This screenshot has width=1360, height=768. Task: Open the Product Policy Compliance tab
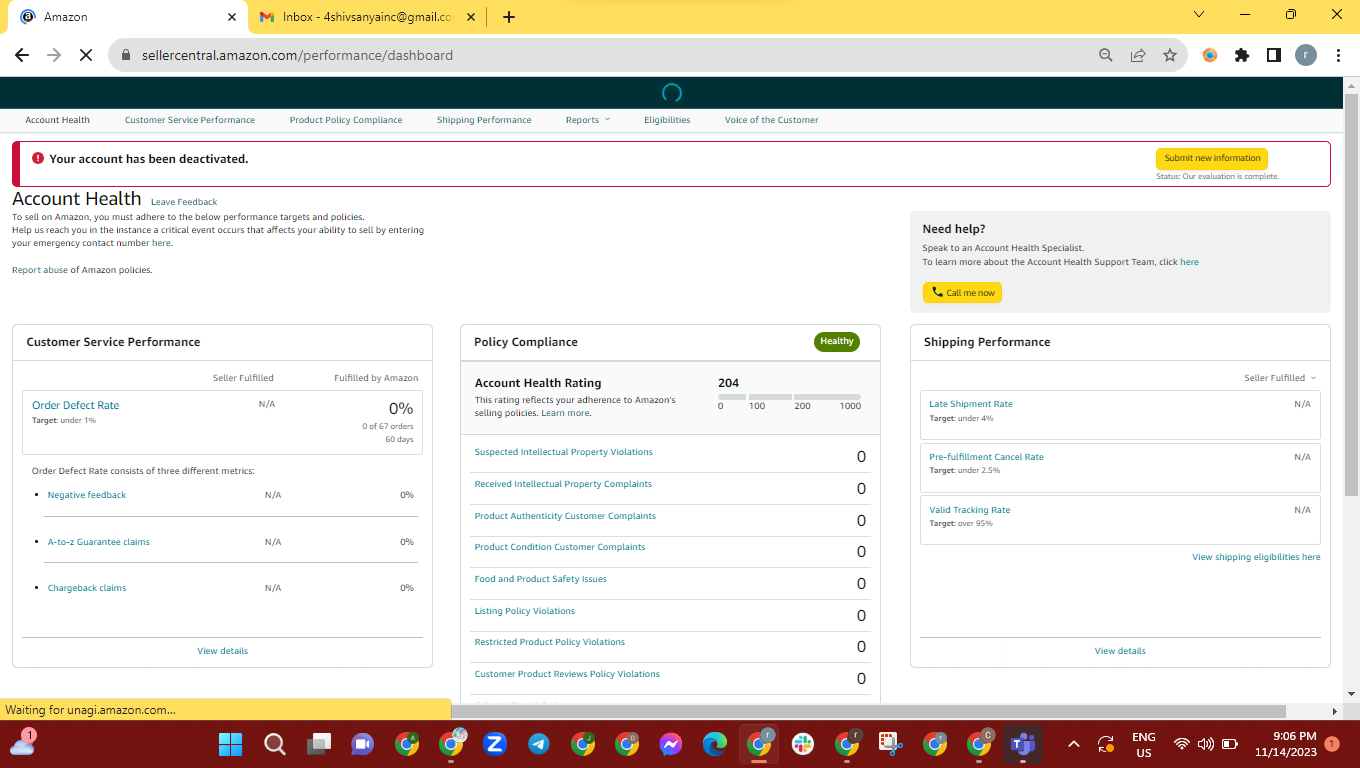(346, 120)
